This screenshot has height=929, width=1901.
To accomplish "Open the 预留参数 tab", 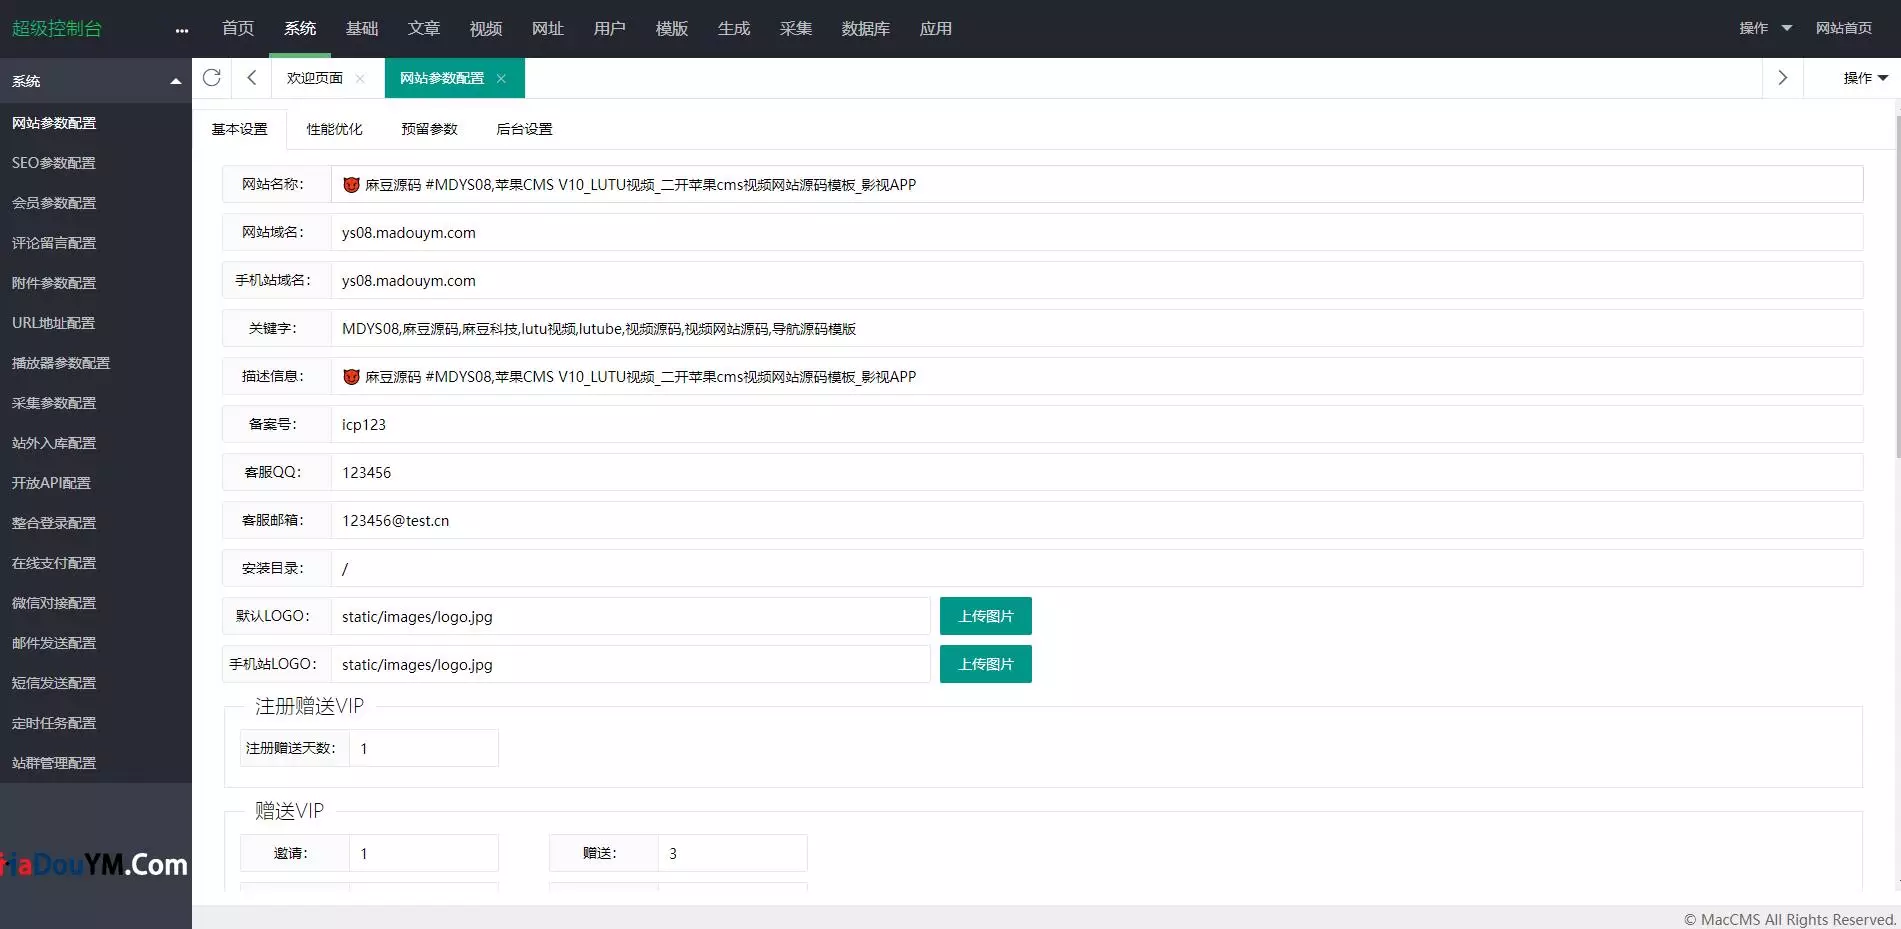I will click(x=429, y=129).
